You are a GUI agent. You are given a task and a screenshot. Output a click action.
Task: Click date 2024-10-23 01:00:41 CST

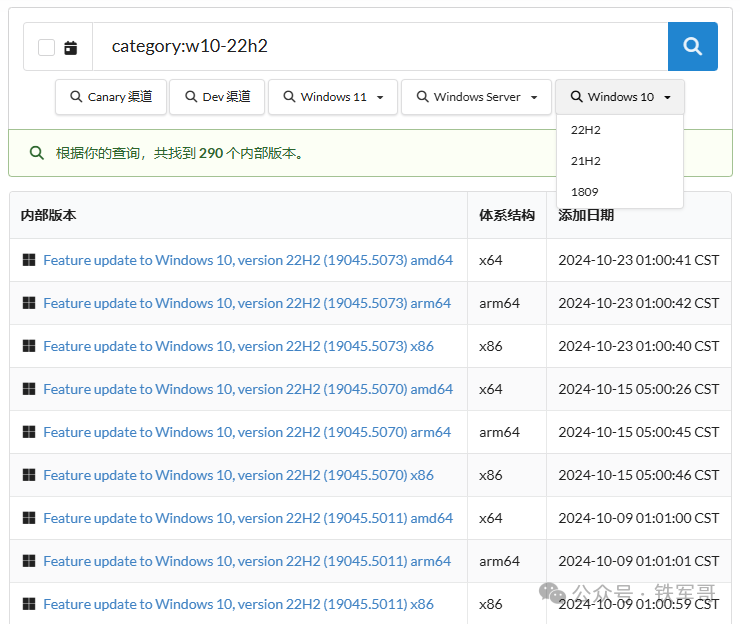639,260
